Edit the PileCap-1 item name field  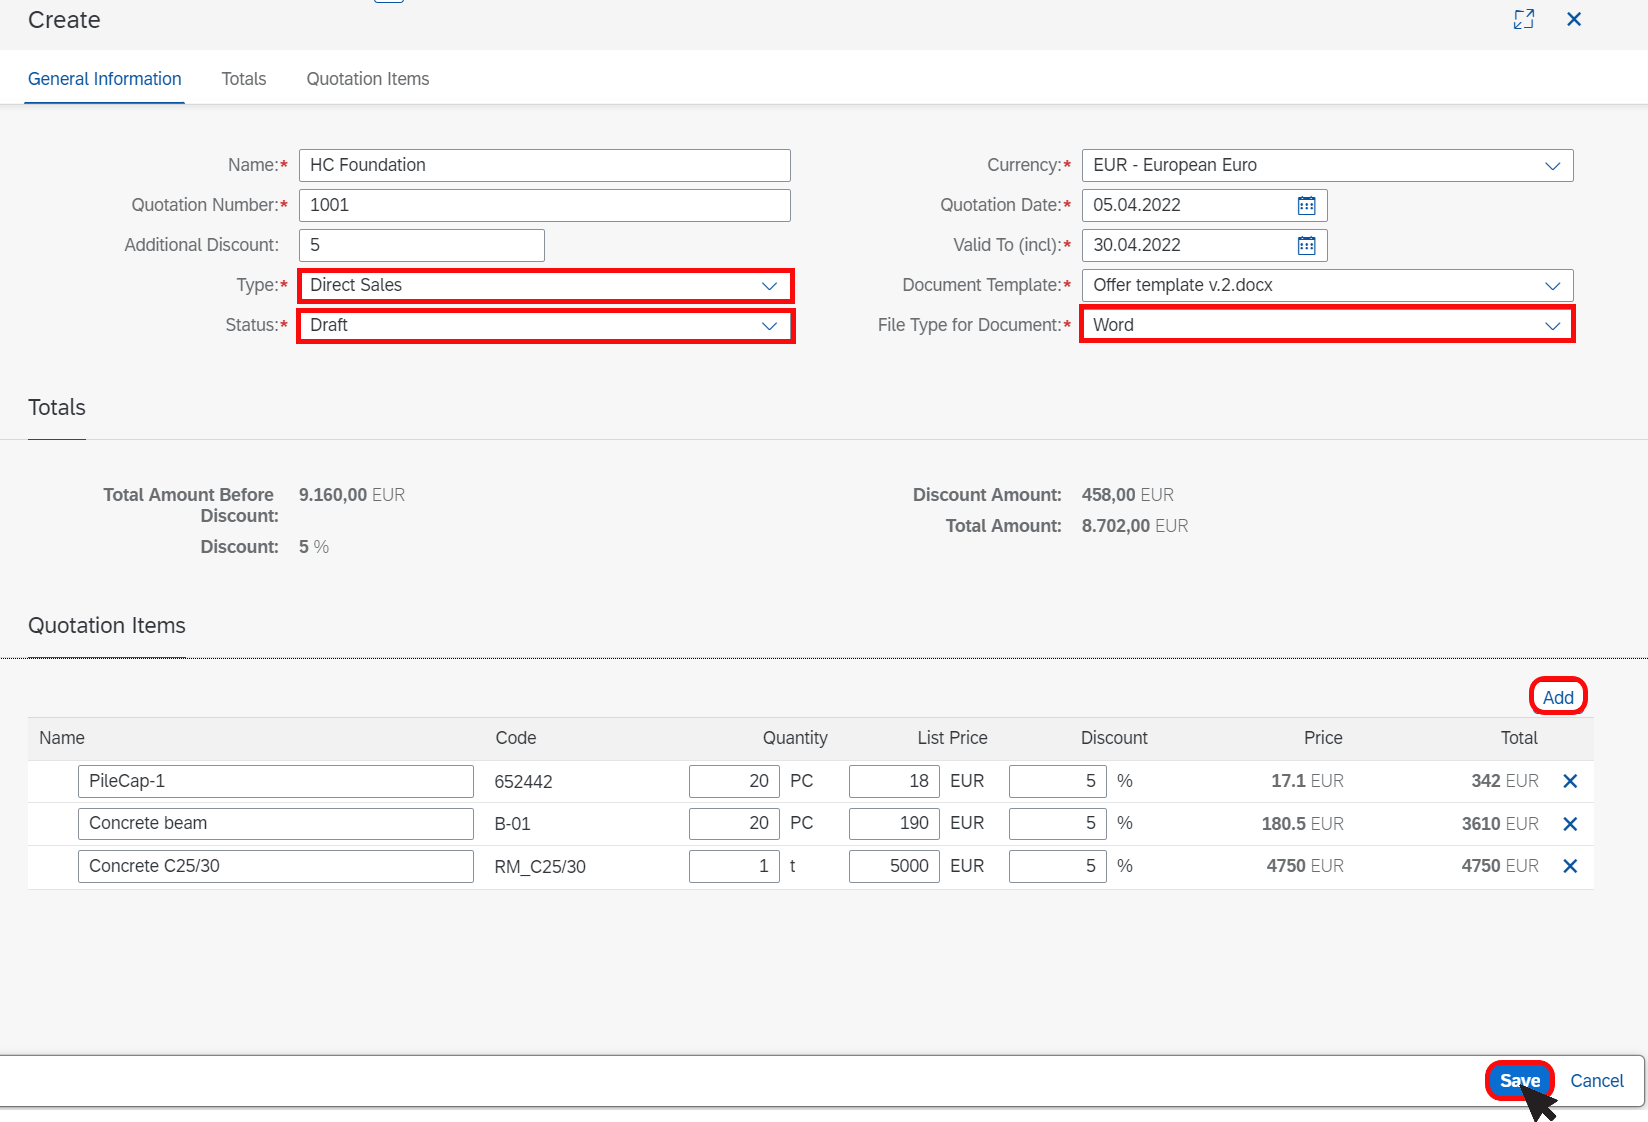point(276,781)
